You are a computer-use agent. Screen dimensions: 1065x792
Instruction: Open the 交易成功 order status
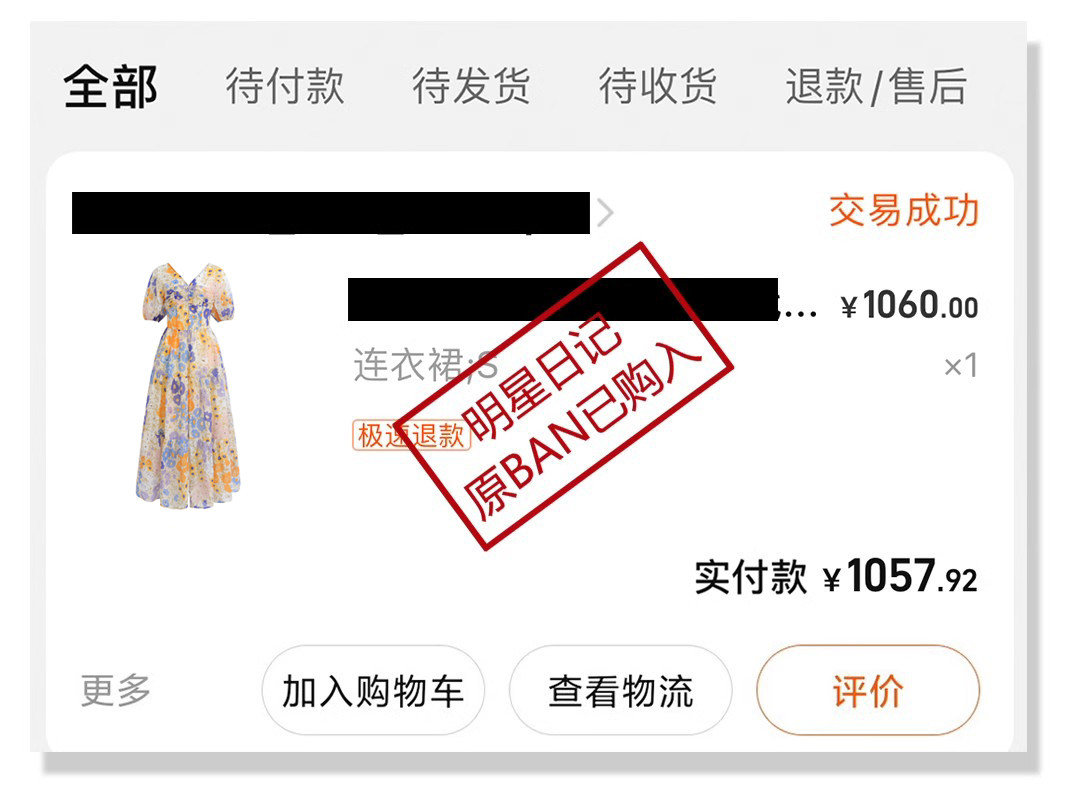[903, 211]
